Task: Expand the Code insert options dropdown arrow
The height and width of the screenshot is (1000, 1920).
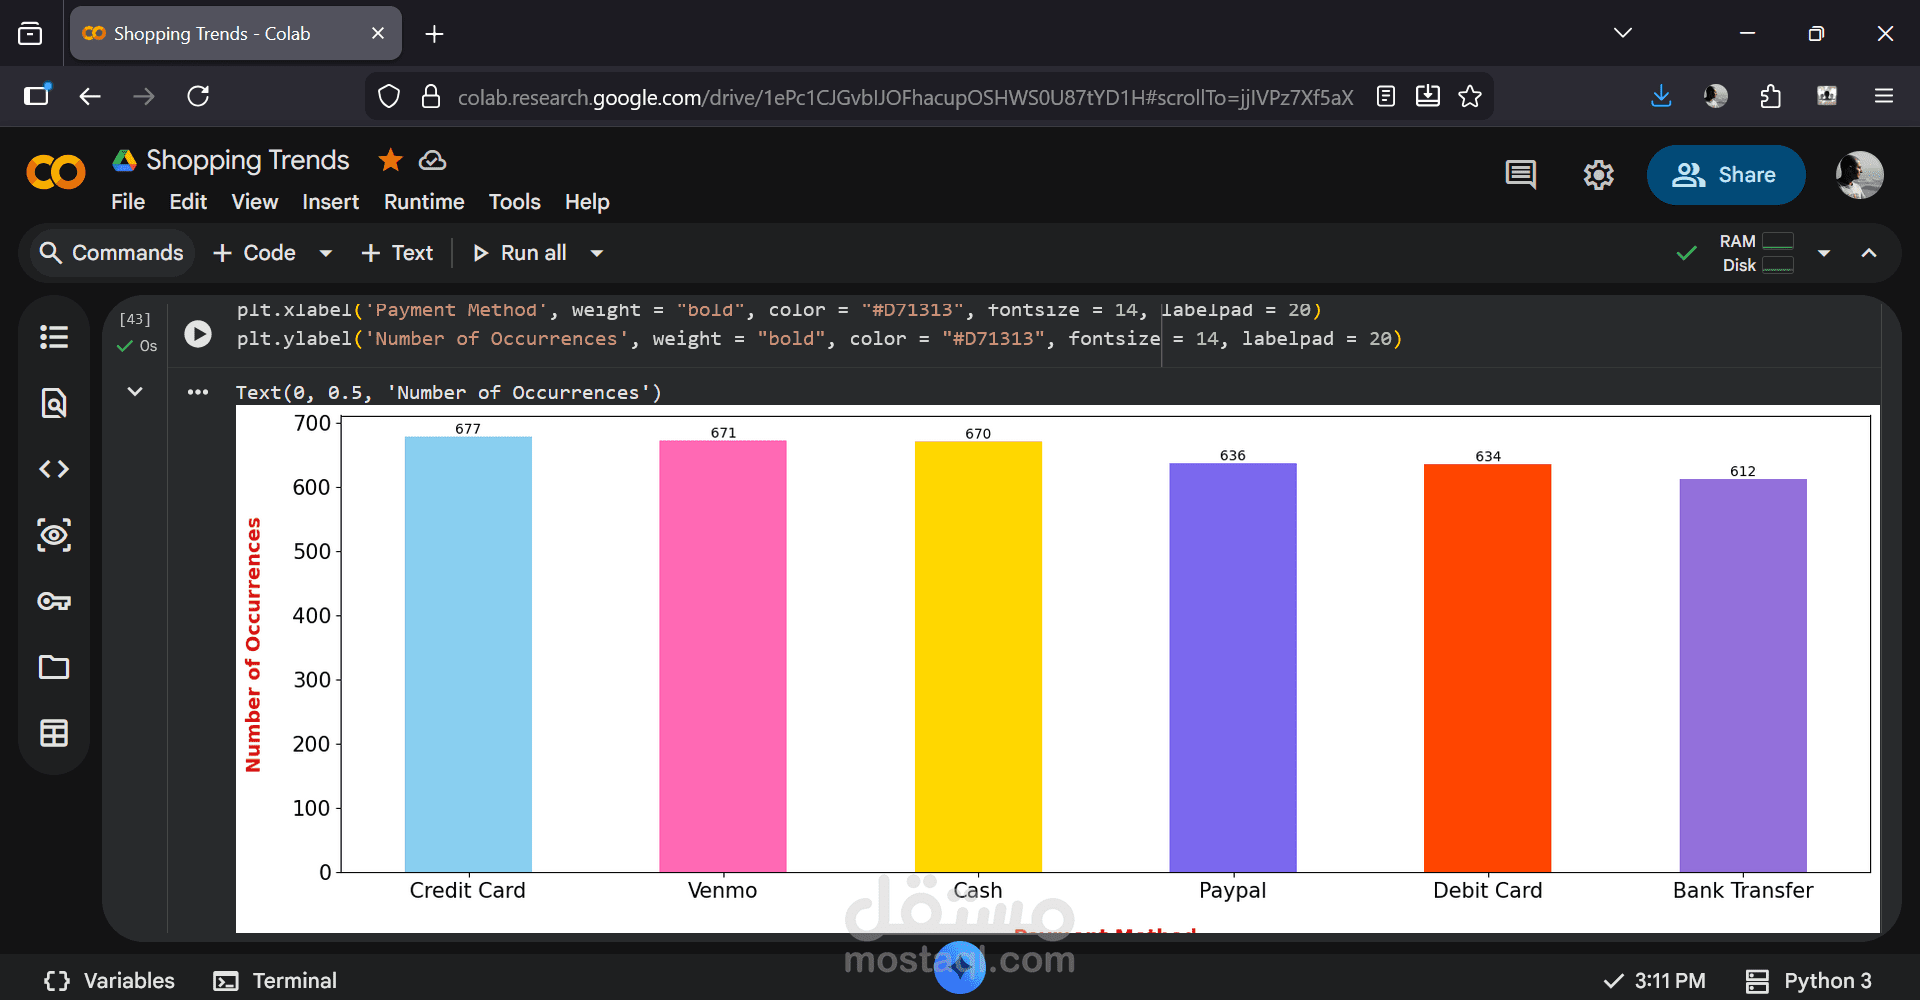Action: (326, 253)
